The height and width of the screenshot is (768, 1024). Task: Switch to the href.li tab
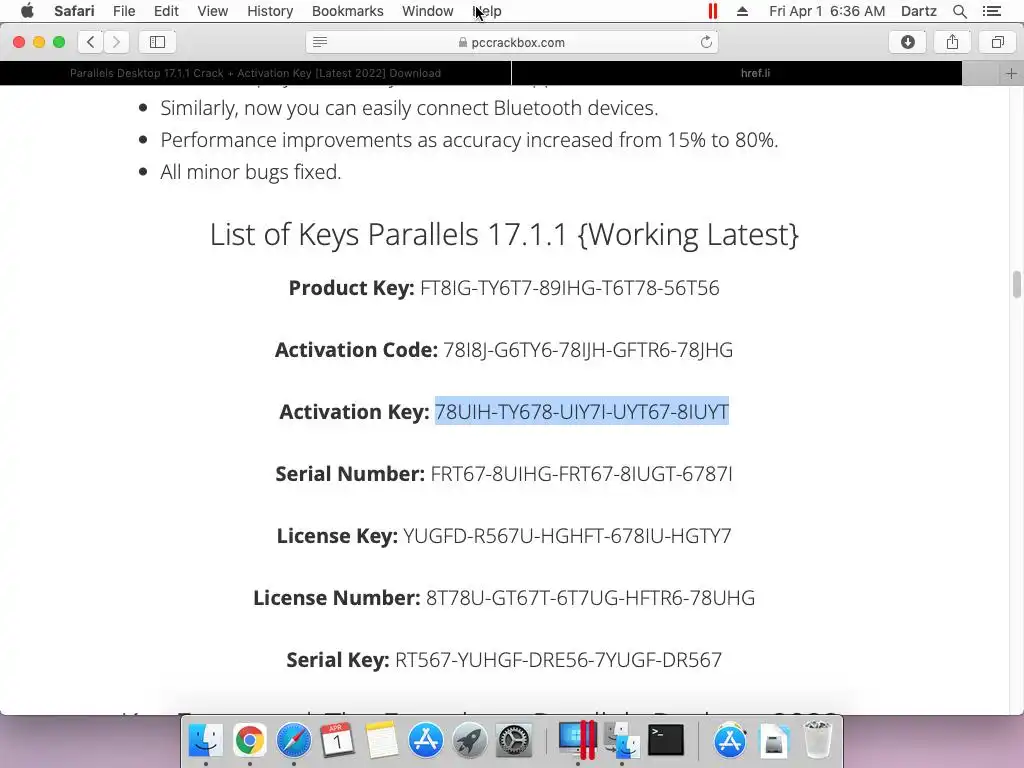tap(755, 73)
